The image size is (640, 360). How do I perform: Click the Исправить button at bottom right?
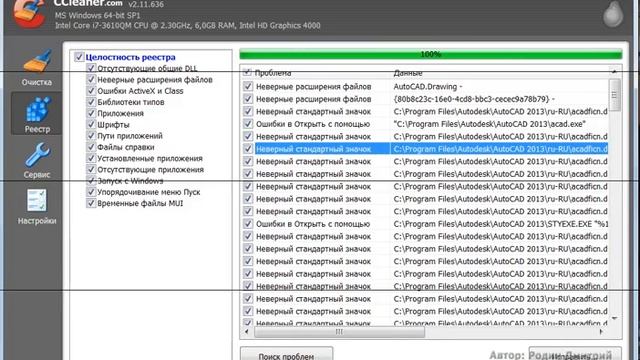coord(575,354)
